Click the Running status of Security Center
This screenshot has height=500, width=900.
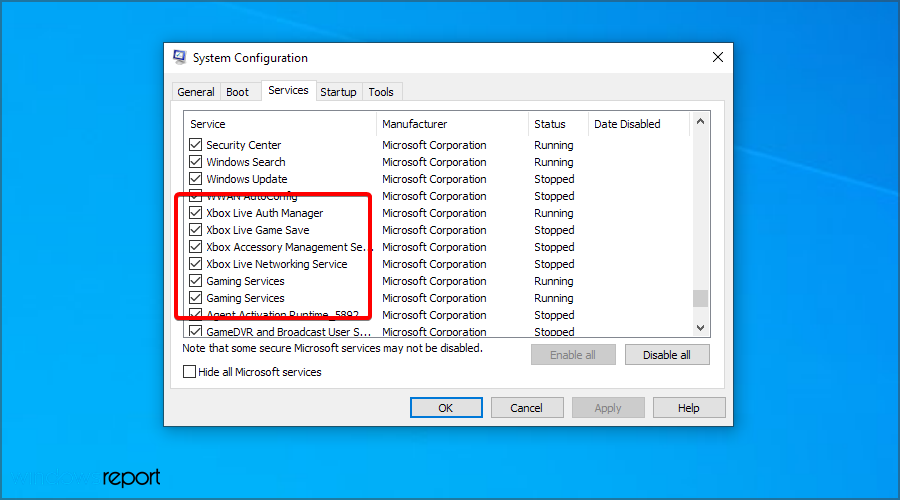click(x=553, y=145)
